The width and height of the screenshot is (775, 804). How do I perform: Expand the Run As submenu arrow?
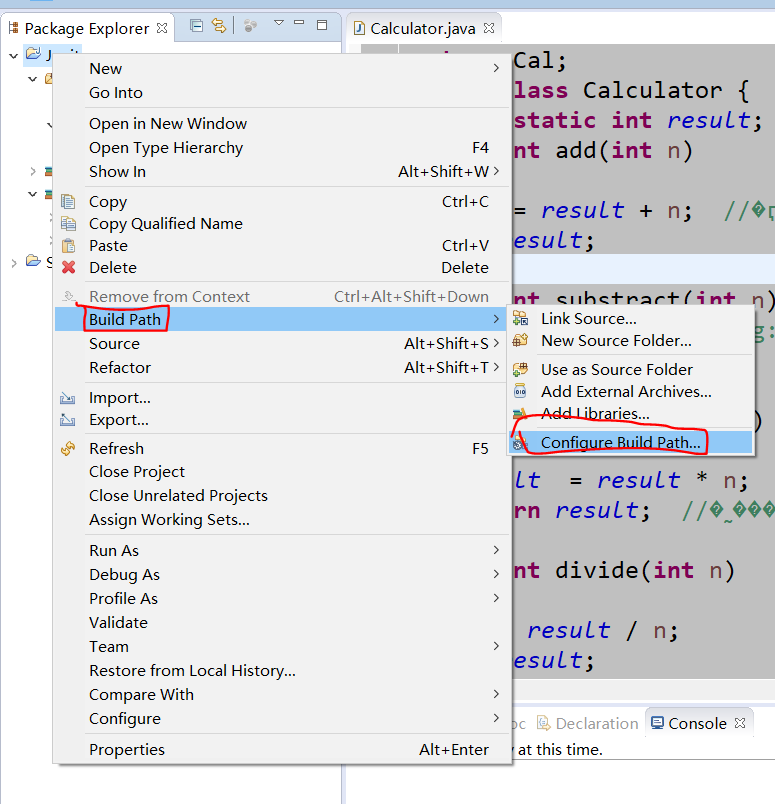click(x=496, y=550)
